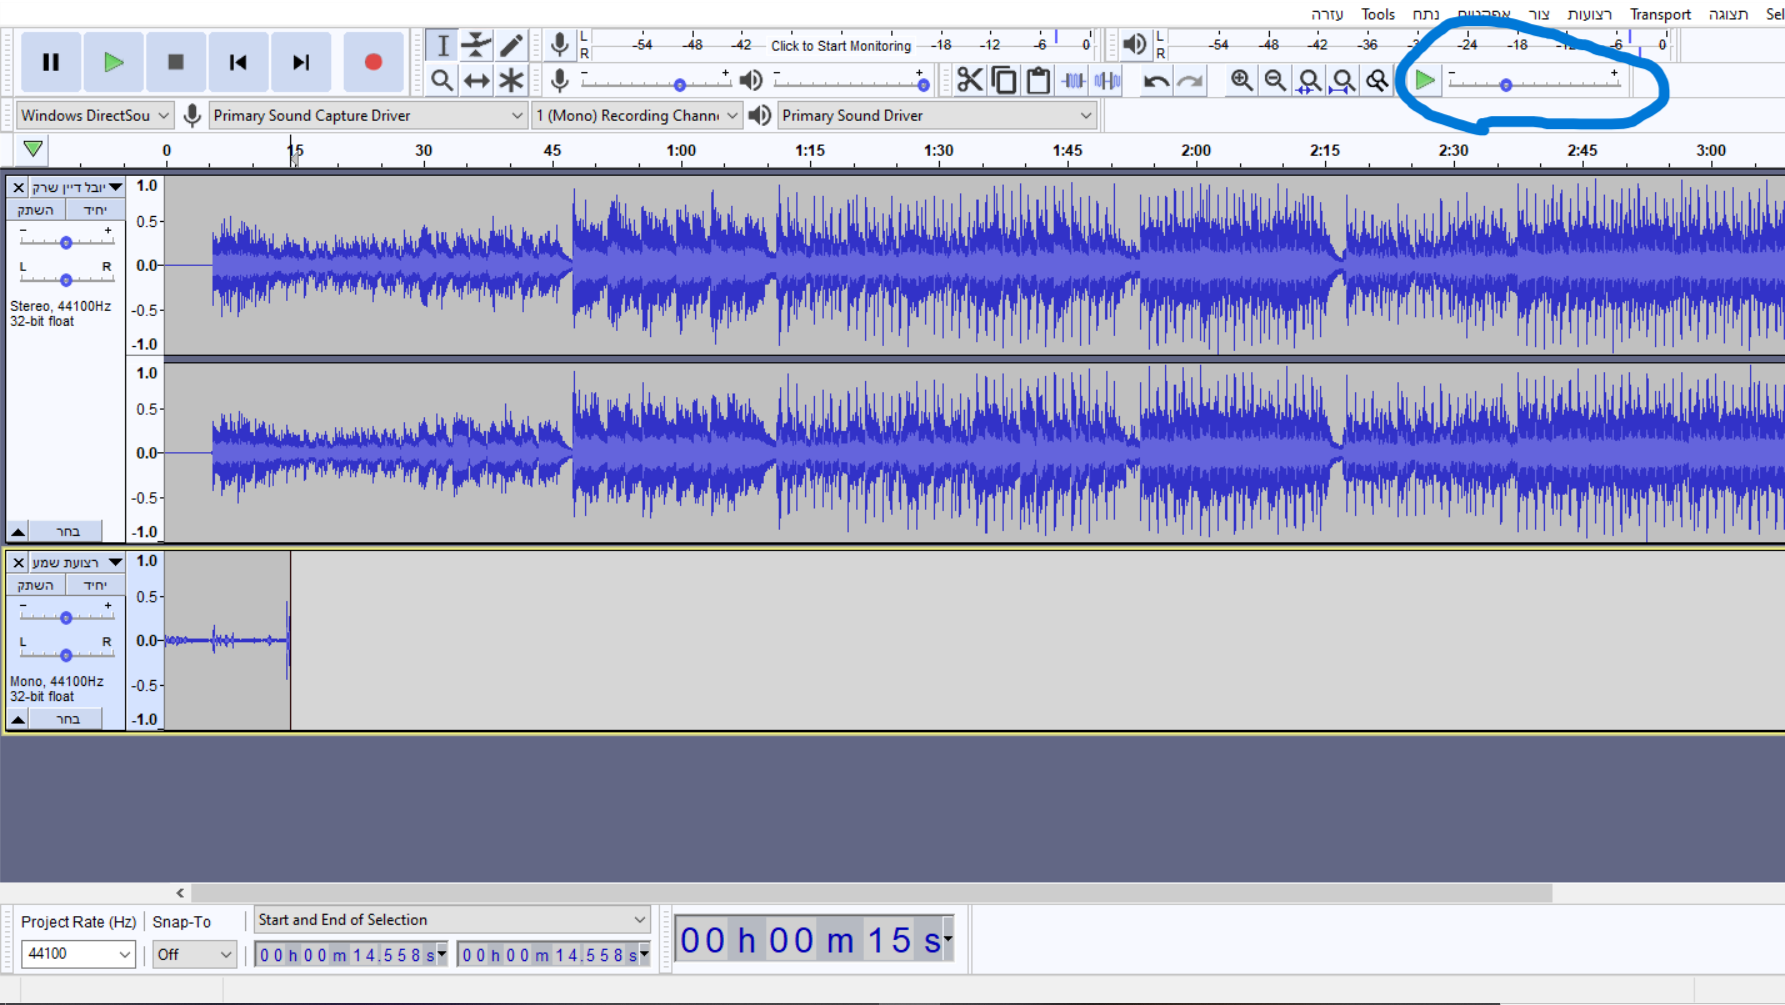The image size is (1785, 1005).
Task: Solo the stereo track with יחיד
Action: [x=95, y=210]
